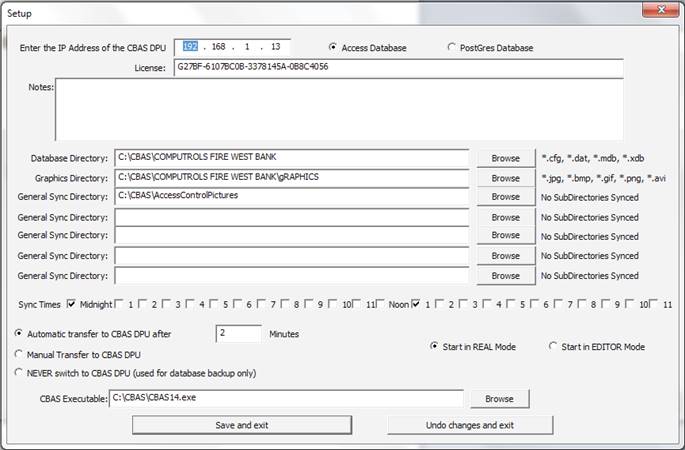Select the Access Database radio button
Image resolution: width=685 pixels, height=450 pixels.
pos(333,47)
